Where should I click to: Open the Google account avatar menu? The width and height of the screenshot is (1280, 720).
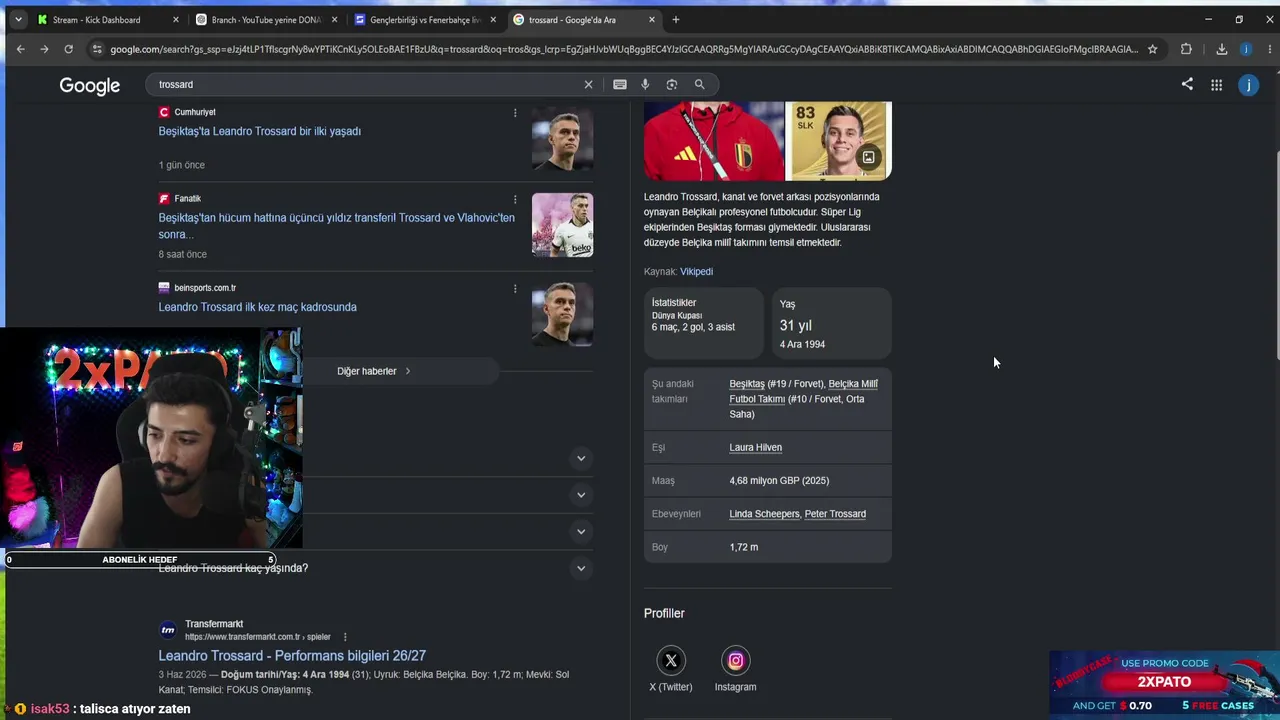tap(1248, 85)
